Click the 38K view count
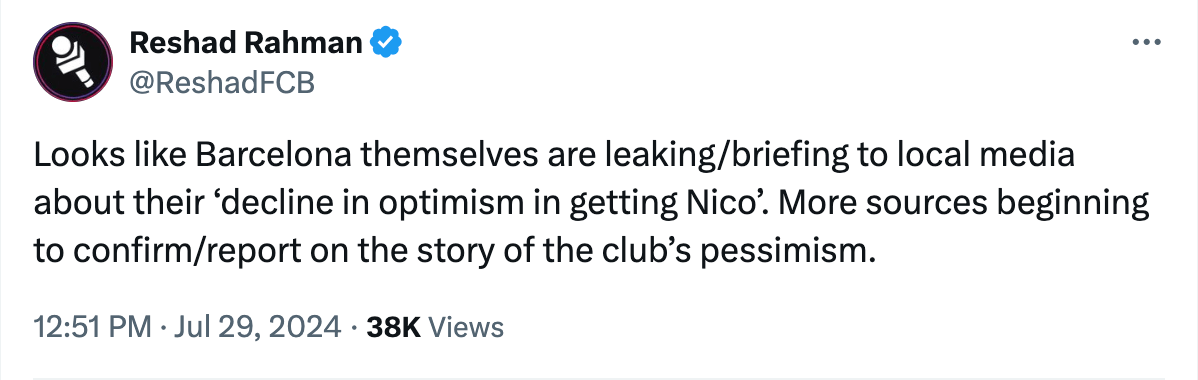 point(393,326)
